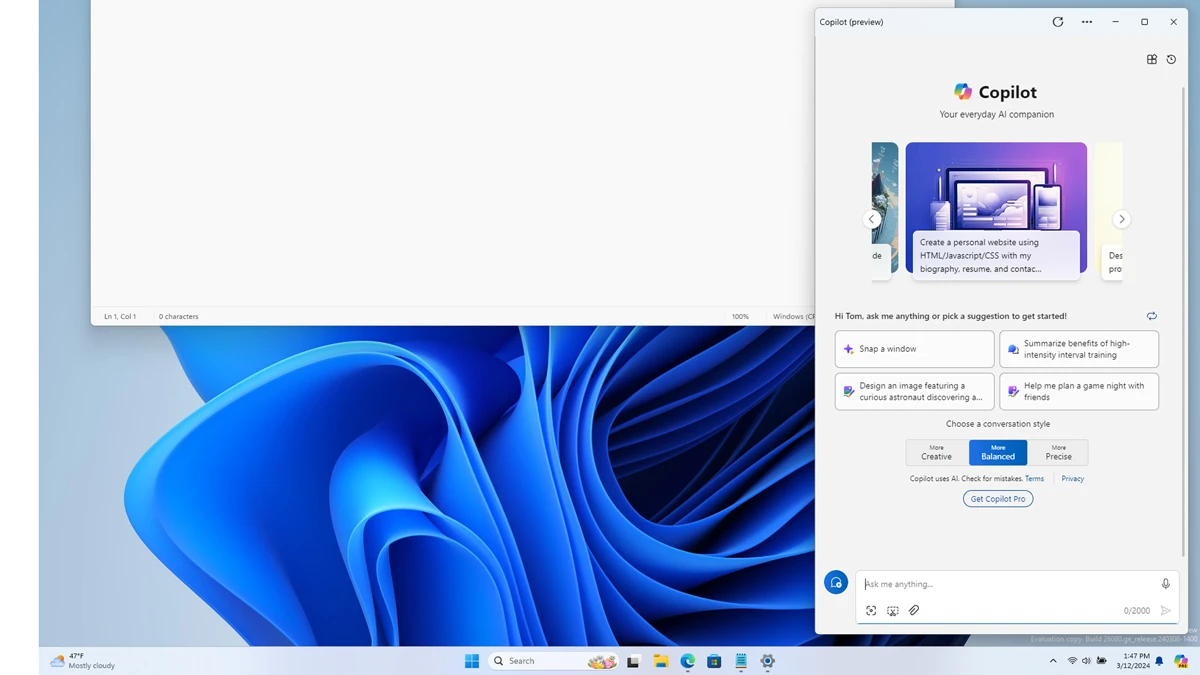Viewport: 1200px width, 675px height.
Task: Click the 0/2000 character counter
Action: tap(1137, 611)
